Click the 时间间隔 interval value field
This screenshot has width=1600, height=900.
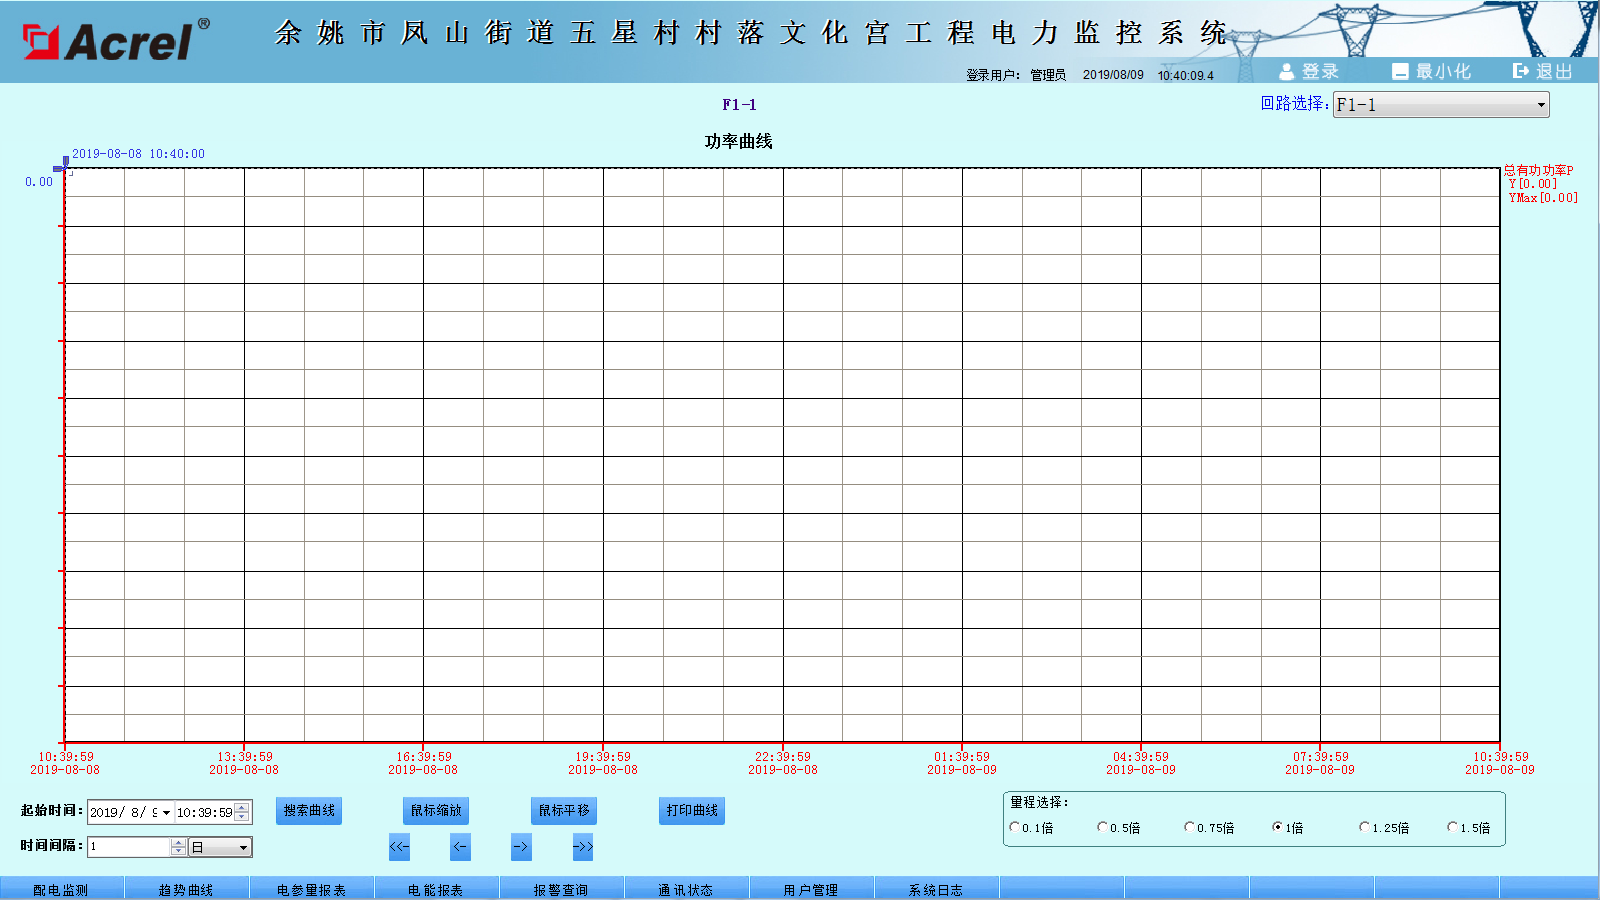129,847
